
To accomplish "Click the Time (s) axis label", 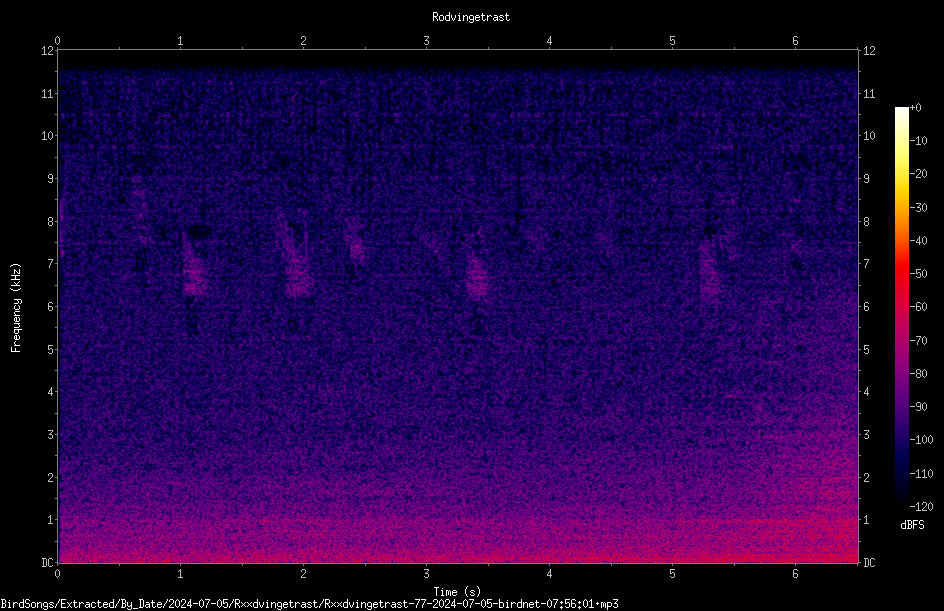I will pos(457,592).
